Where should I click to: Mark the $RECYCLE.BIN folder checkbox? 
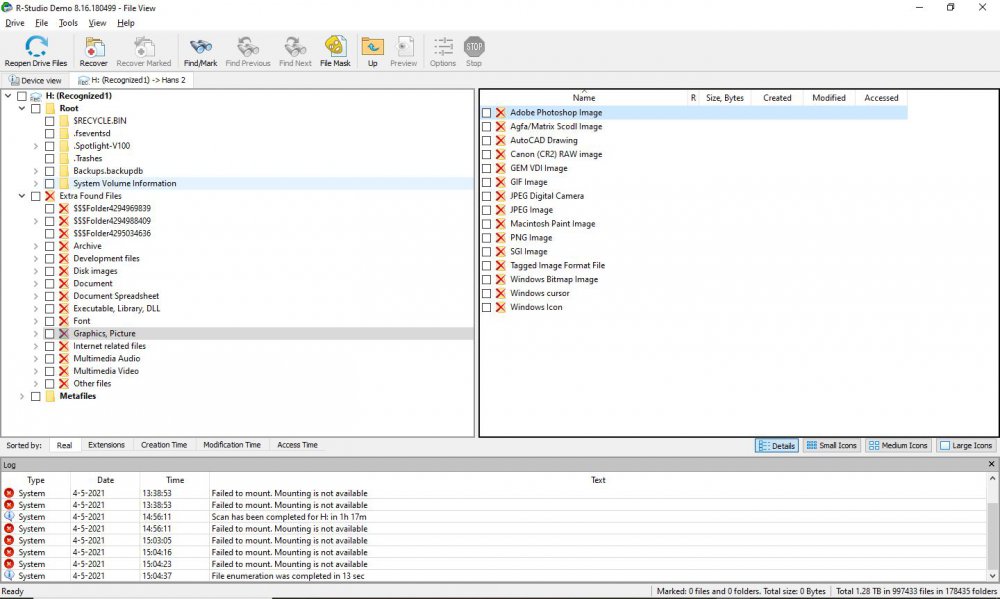(x=50, y=121)
